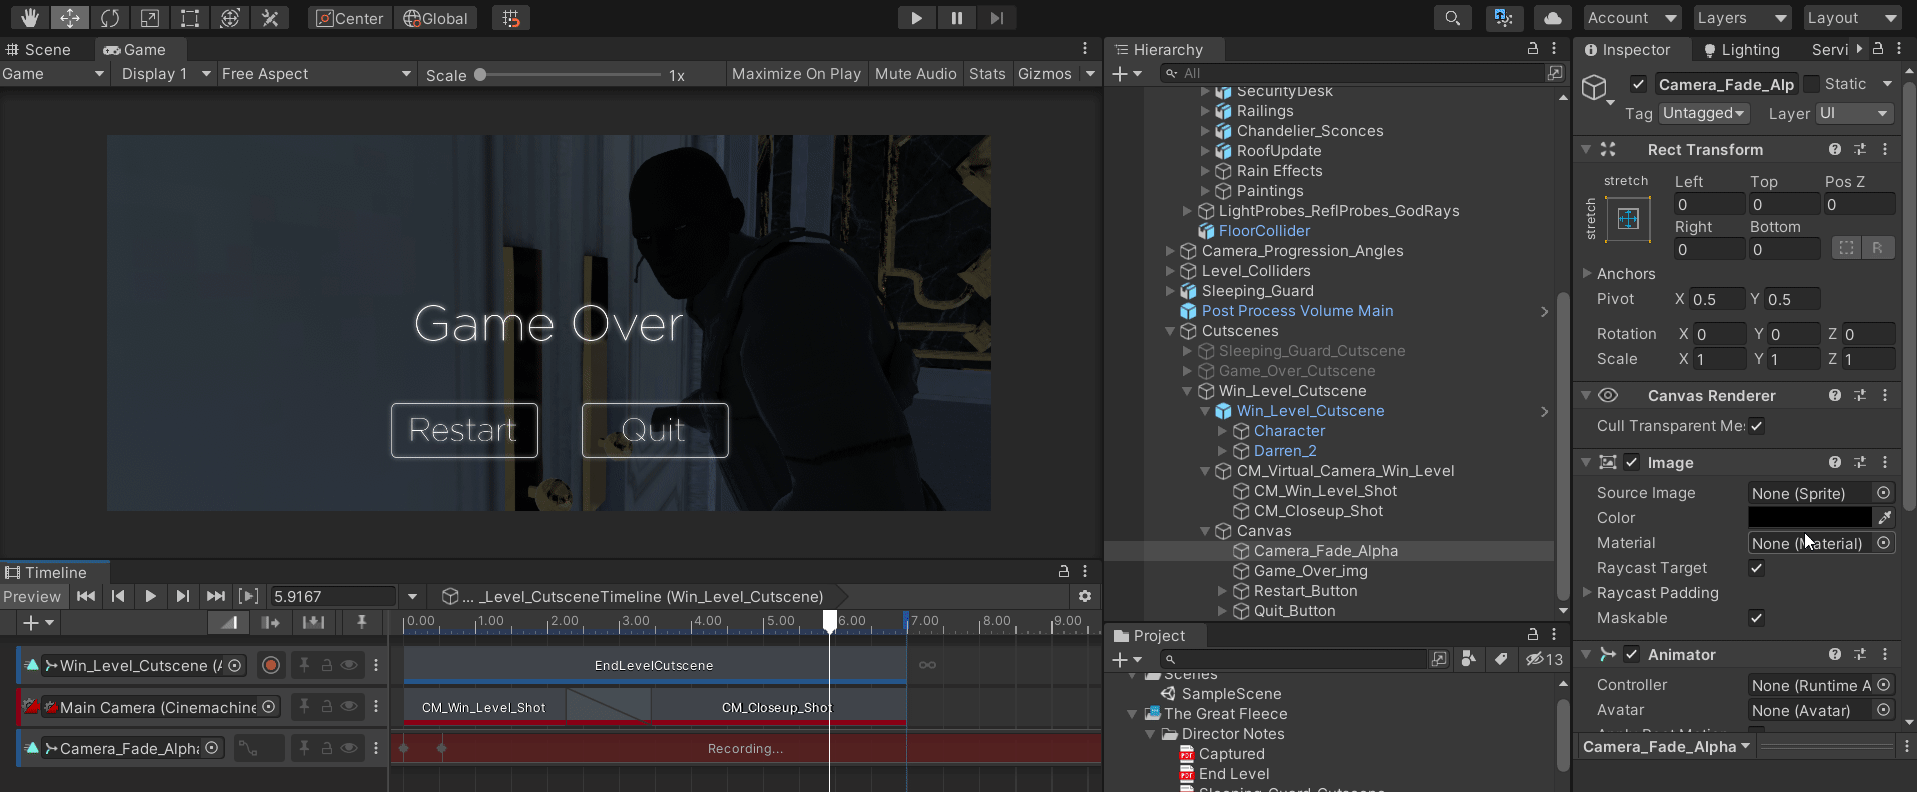Select the combined Transform tool

click(x=229, y=18)
